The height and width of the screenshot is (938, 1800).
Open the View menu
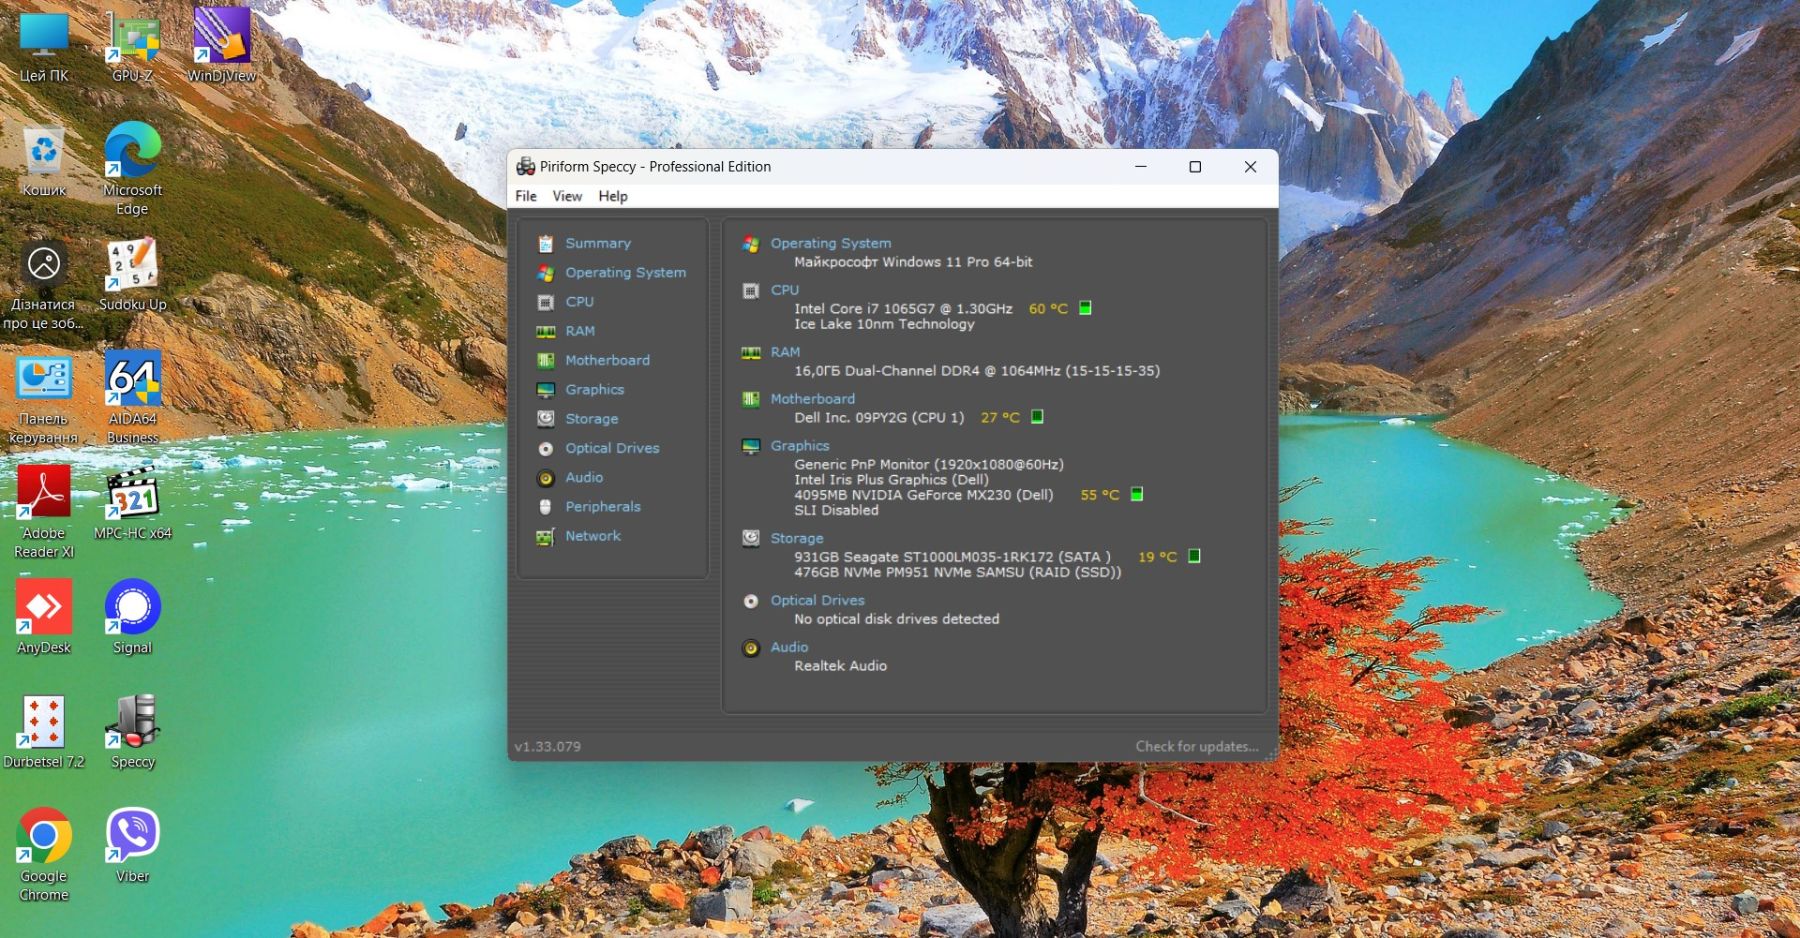567,196
